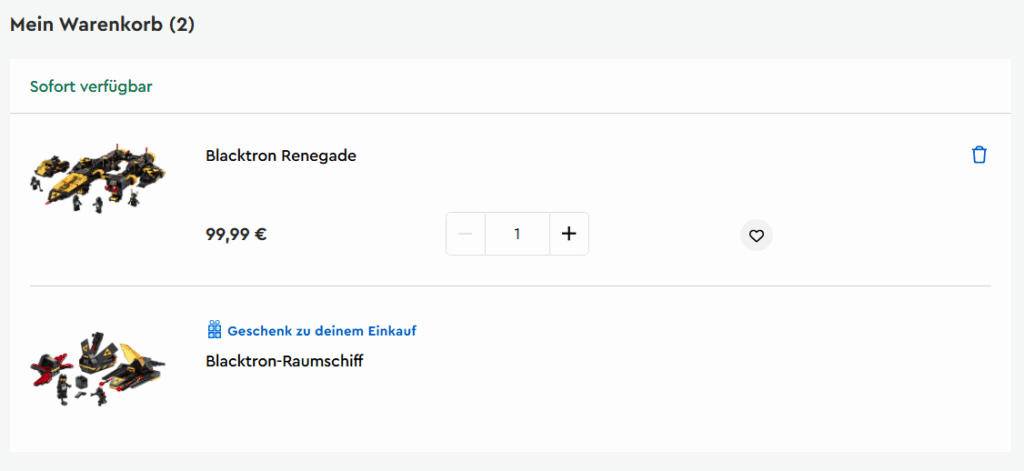Add Blacktron Renegade to wishlist via the heart icon
Image resolution: width=1024 pixels, height=471 pixels.
pyautogui.click(x=756, y=236)
